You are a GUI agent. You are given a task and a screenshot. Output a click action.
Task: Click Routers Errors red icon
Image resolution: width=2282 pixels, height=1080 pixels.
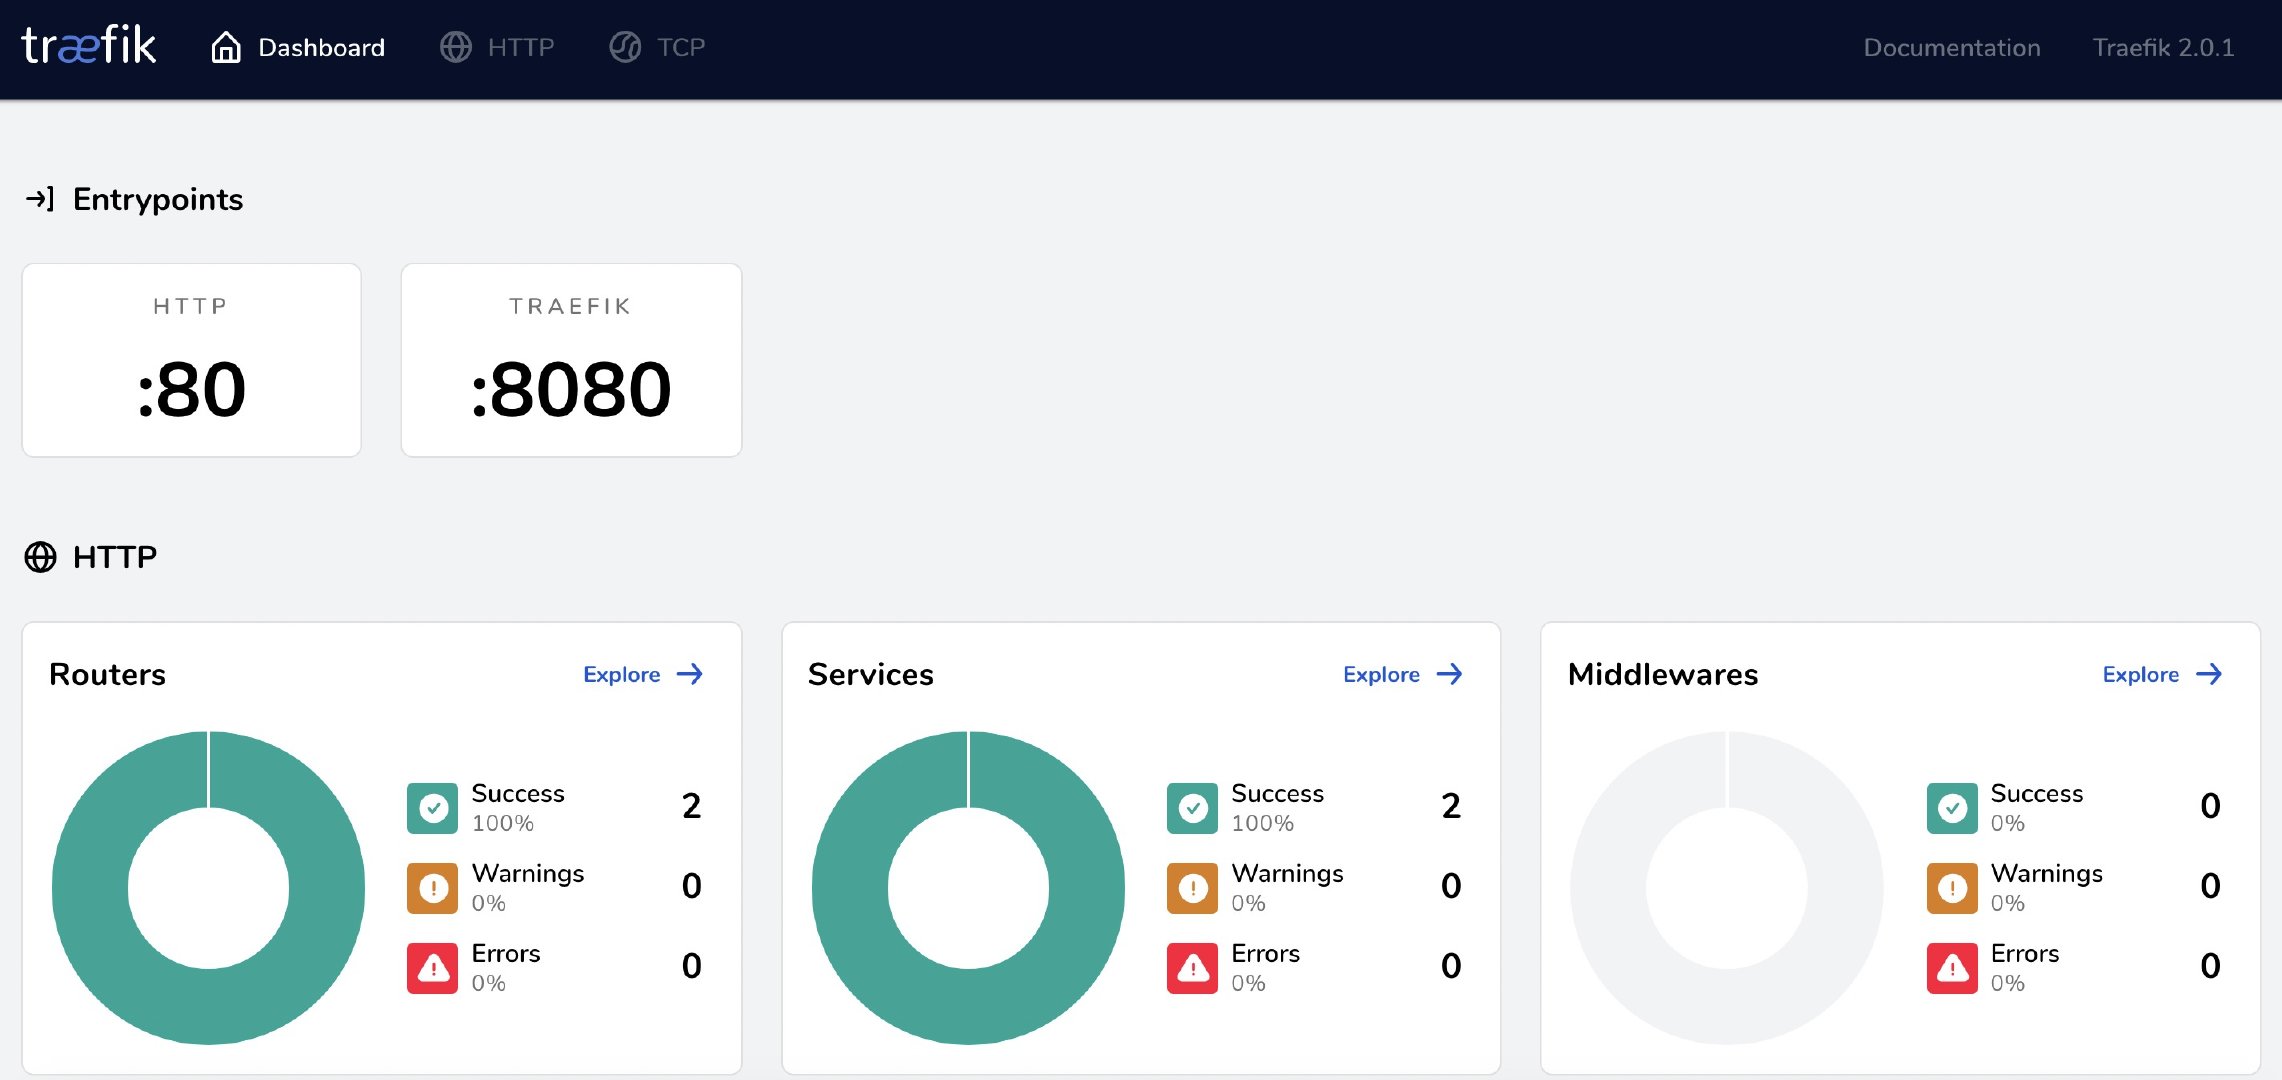[x=432, y=968]
